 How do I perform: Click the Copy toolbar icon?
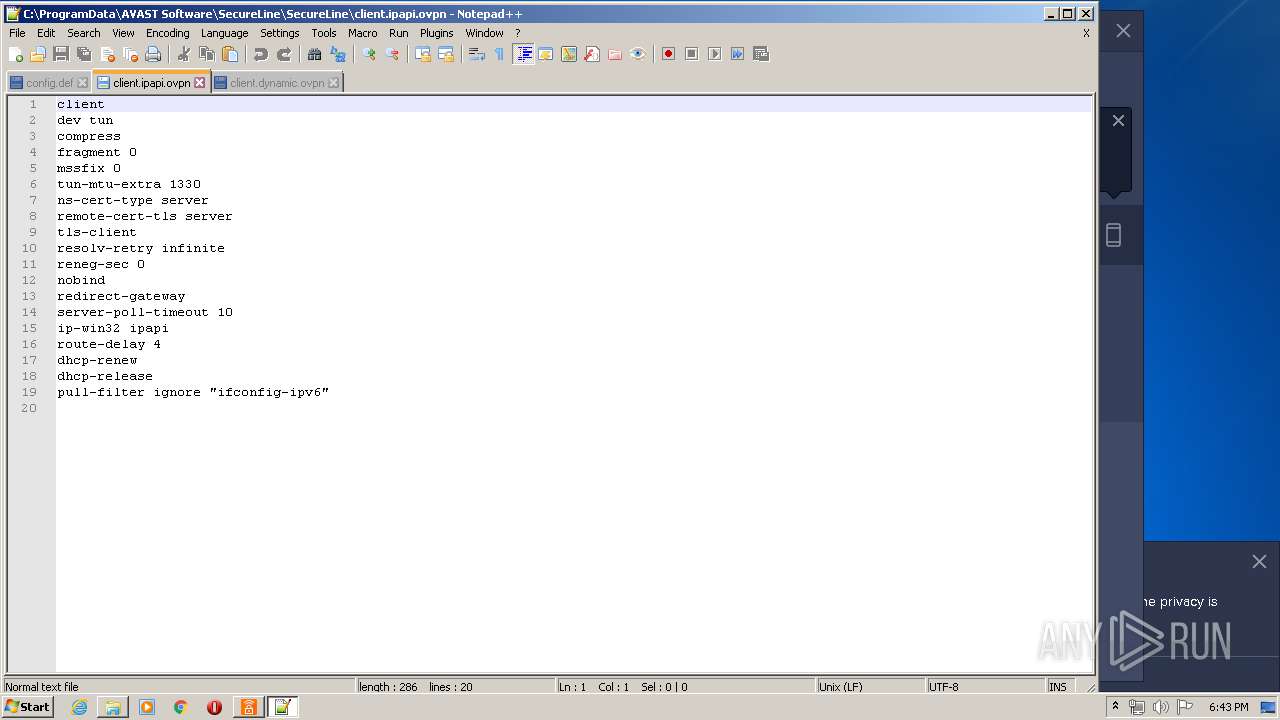click(x=207, y=54)
